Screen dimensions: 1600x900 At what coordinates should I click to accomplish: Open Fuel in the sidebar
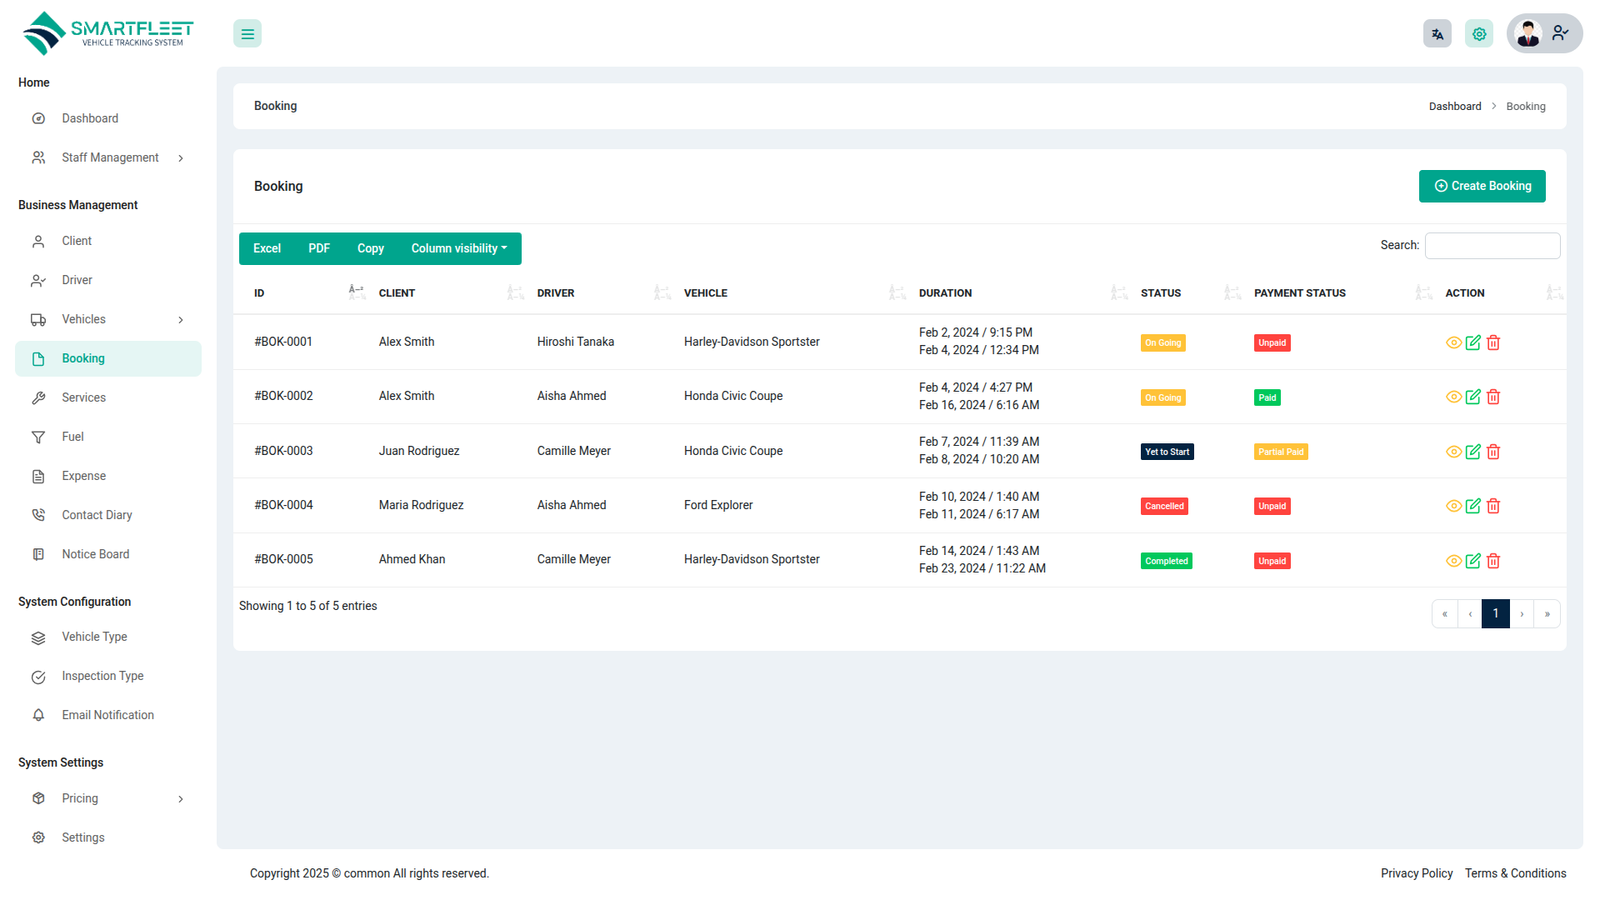pos(73,437)
